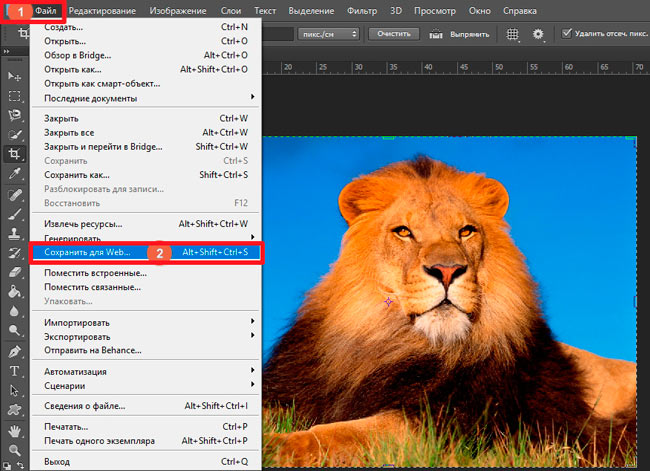Select the Lasso tool
Image resolution: width=650 pixels, height=471 pixels.
pos(15,115)
